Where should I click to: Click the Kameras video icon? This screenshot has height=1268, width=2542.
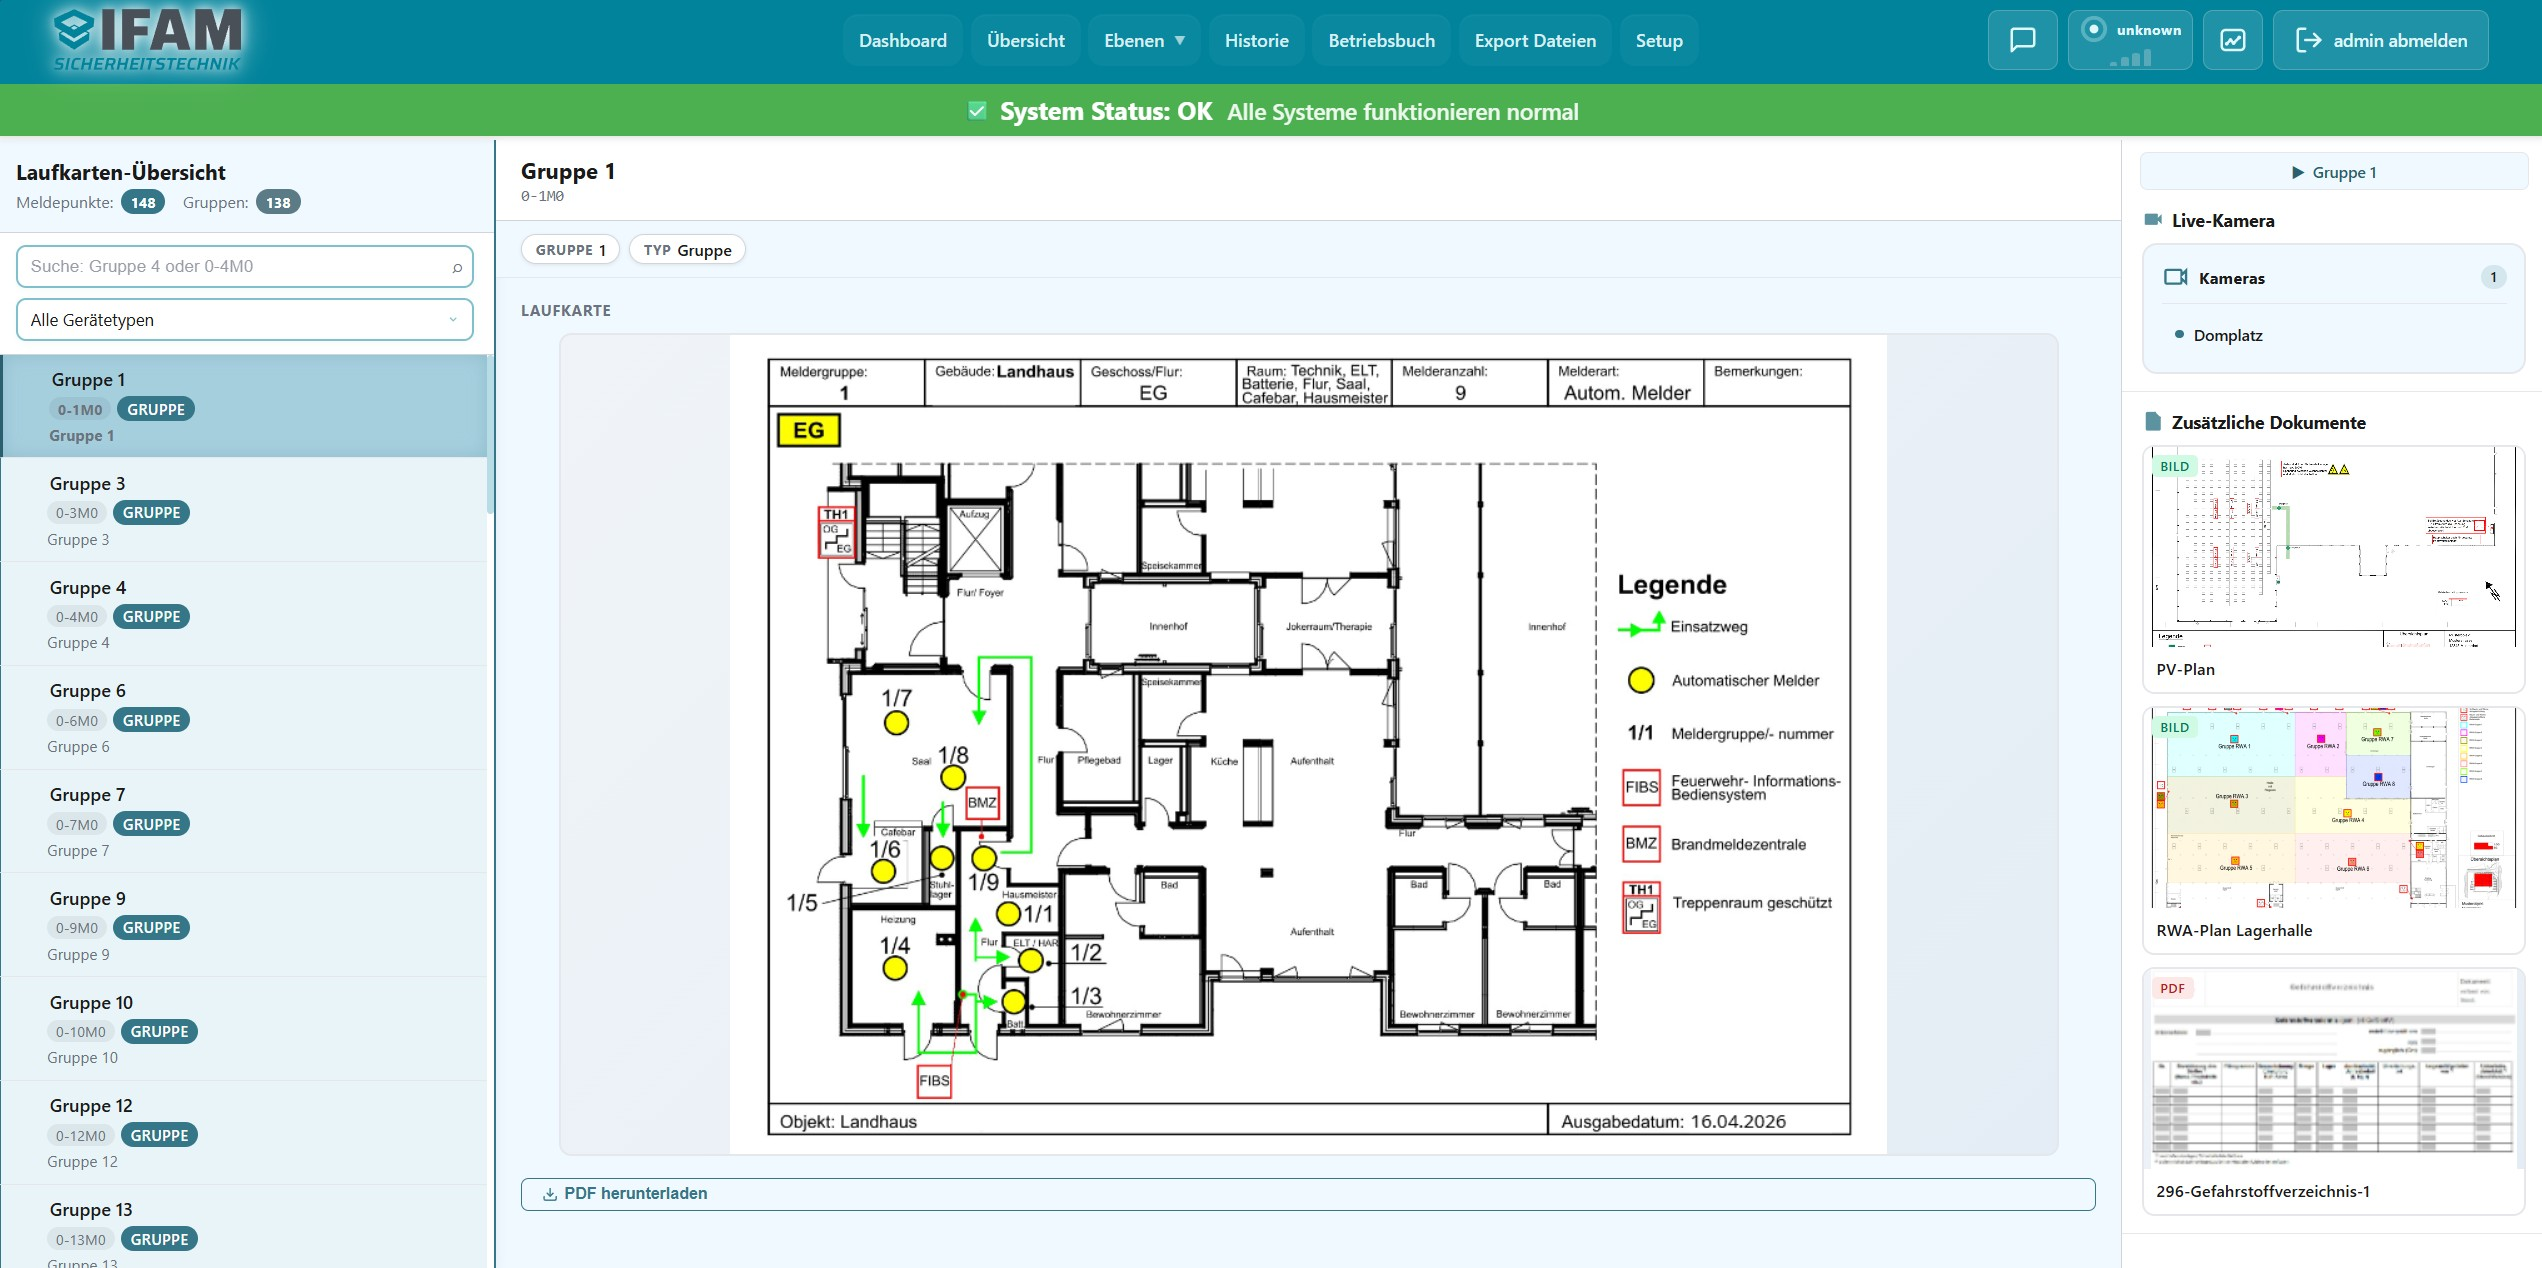click(x=2175, y=277)
